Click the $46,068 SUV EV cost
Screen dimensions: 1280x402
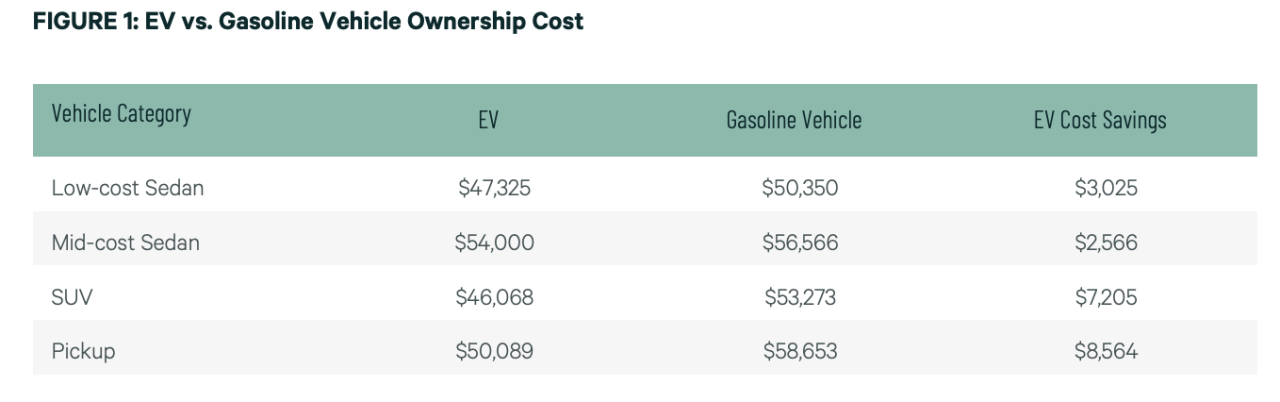(x=494, y=297)
